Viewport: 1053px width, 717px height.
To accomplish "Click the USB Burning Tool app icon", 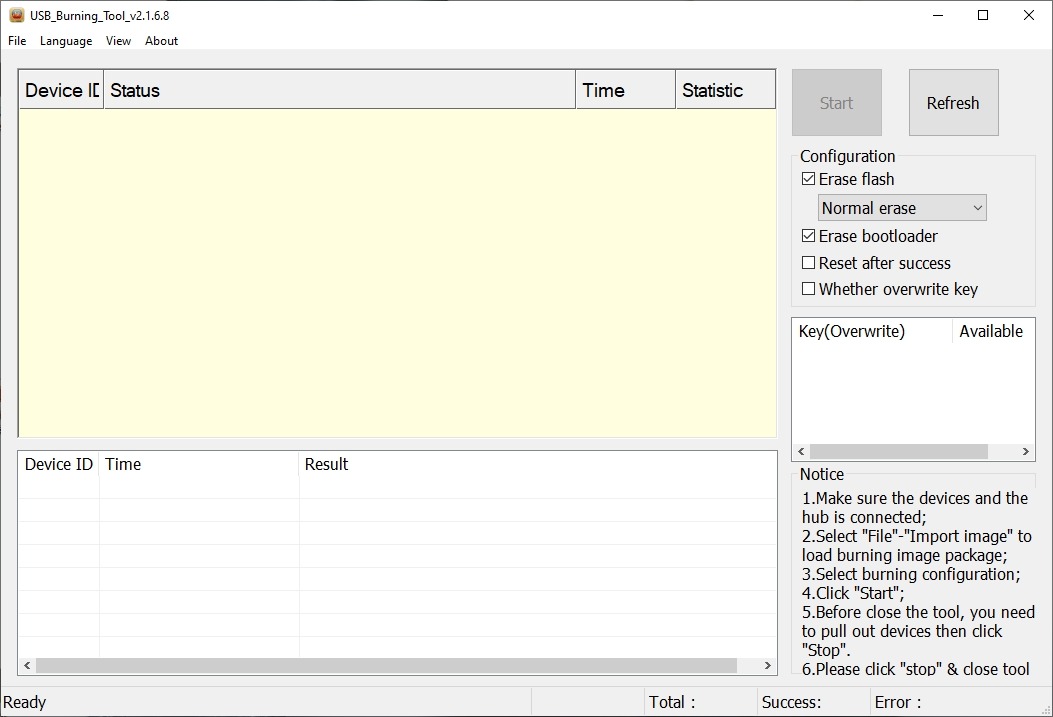I will click(16, 15).
